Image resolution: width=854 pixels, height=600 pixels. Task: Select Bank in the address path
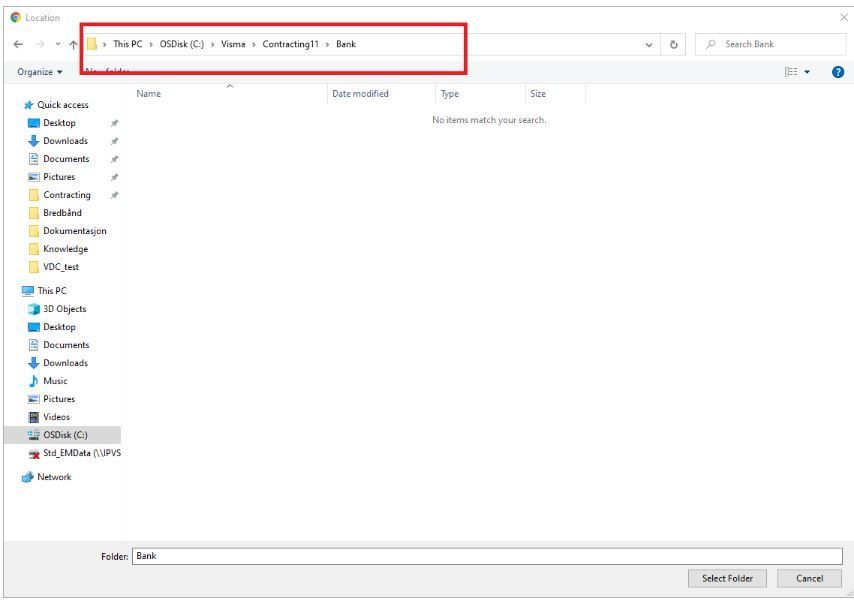pos(346,44)
